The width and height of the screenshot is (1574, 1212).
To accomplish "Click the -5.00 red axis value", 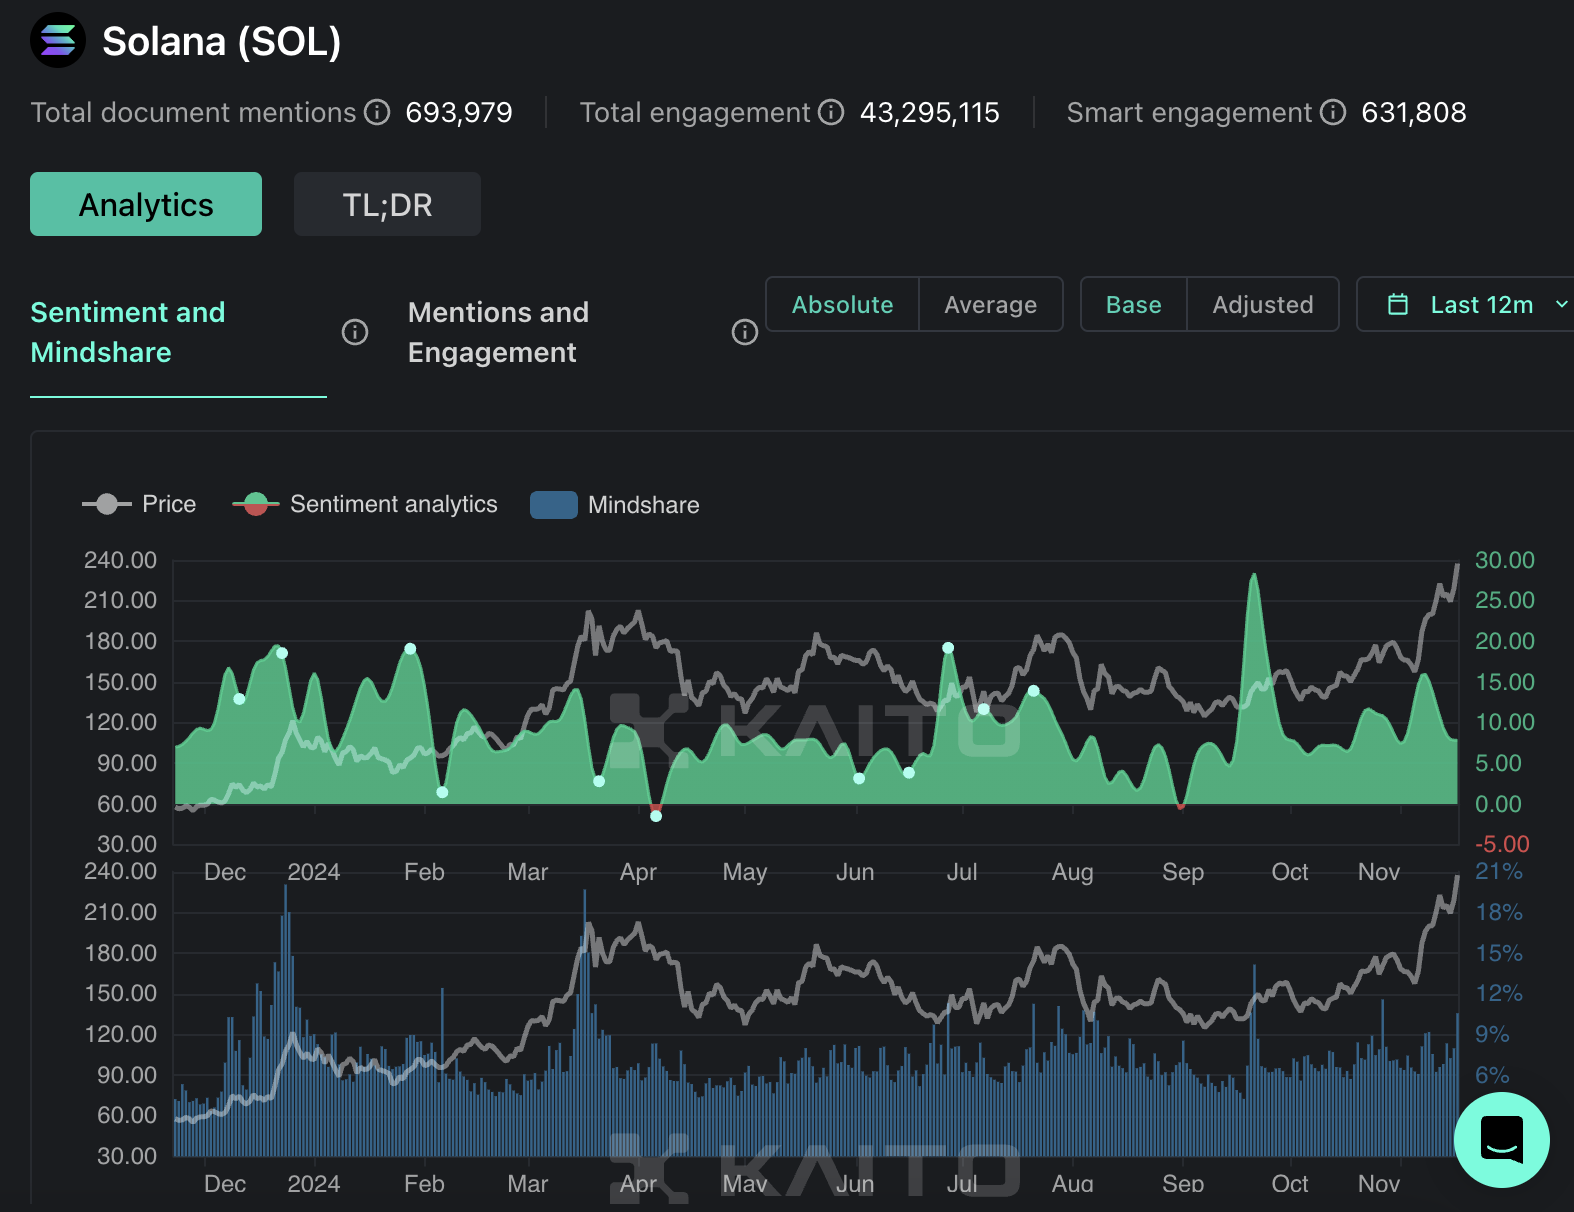I will (x=1502, y=844).
